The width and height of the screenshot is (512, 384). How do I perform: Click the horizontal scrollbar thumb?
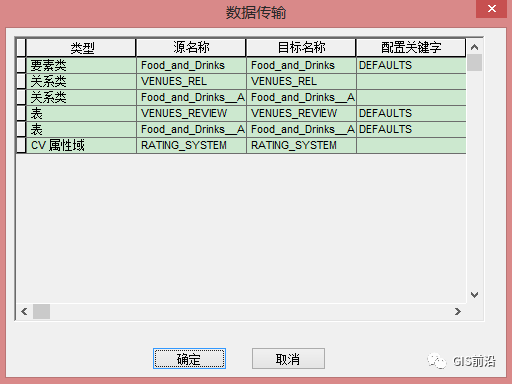[41, 311]
